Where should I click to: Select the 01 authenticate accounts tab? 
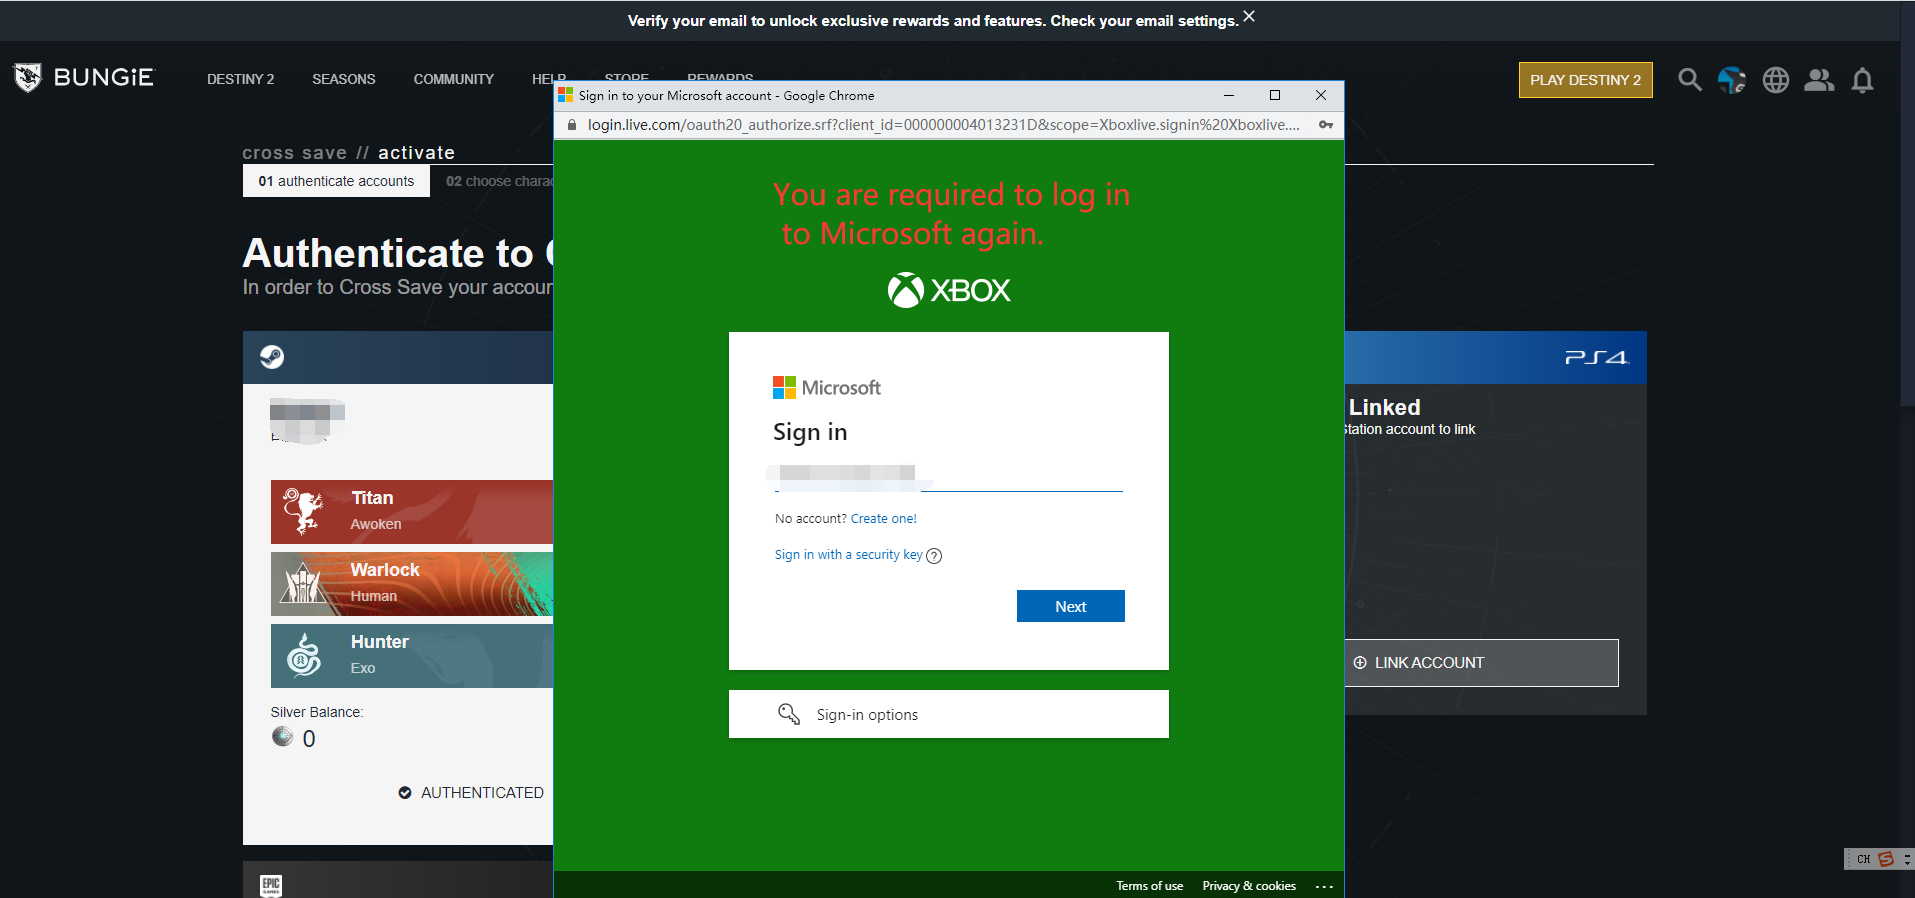click(336, 181)
